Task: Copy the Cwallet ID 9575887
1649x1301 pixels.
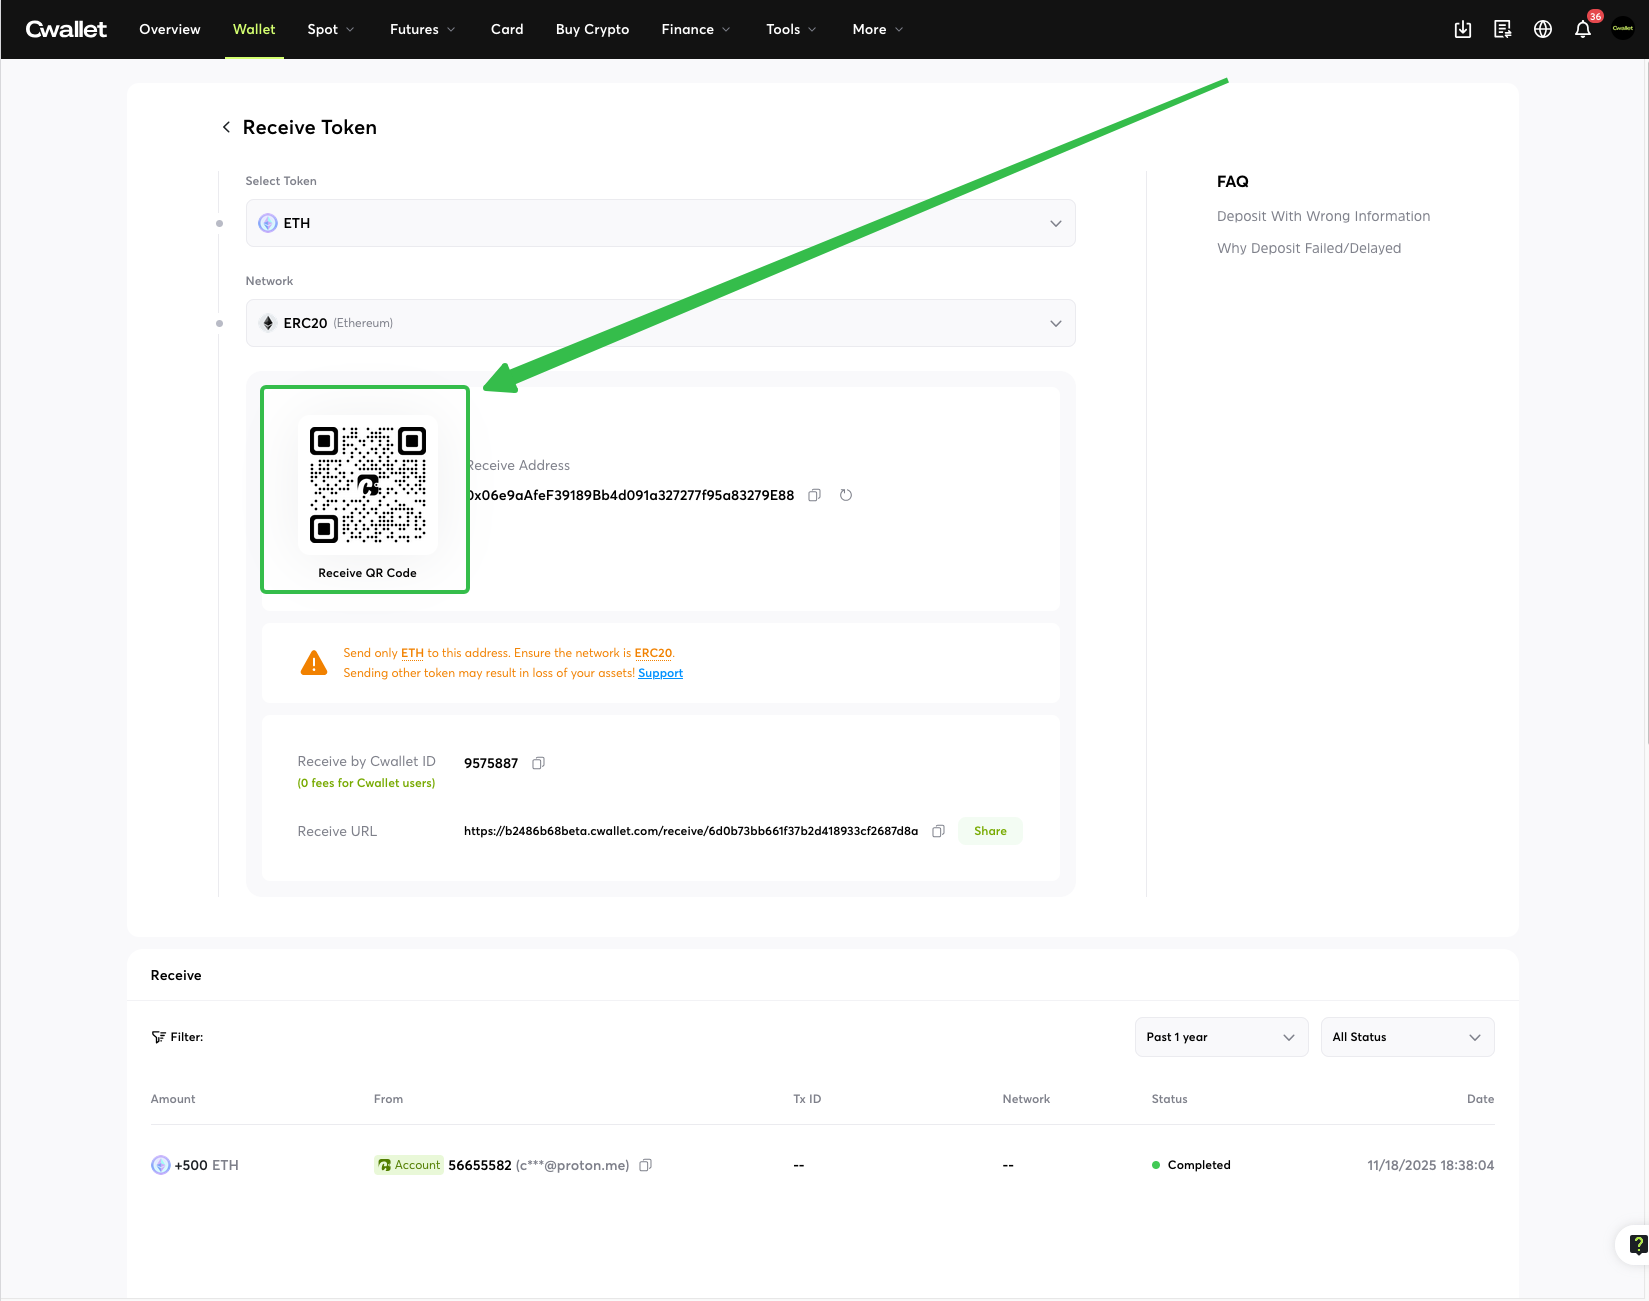Action: tap(538, 763)
